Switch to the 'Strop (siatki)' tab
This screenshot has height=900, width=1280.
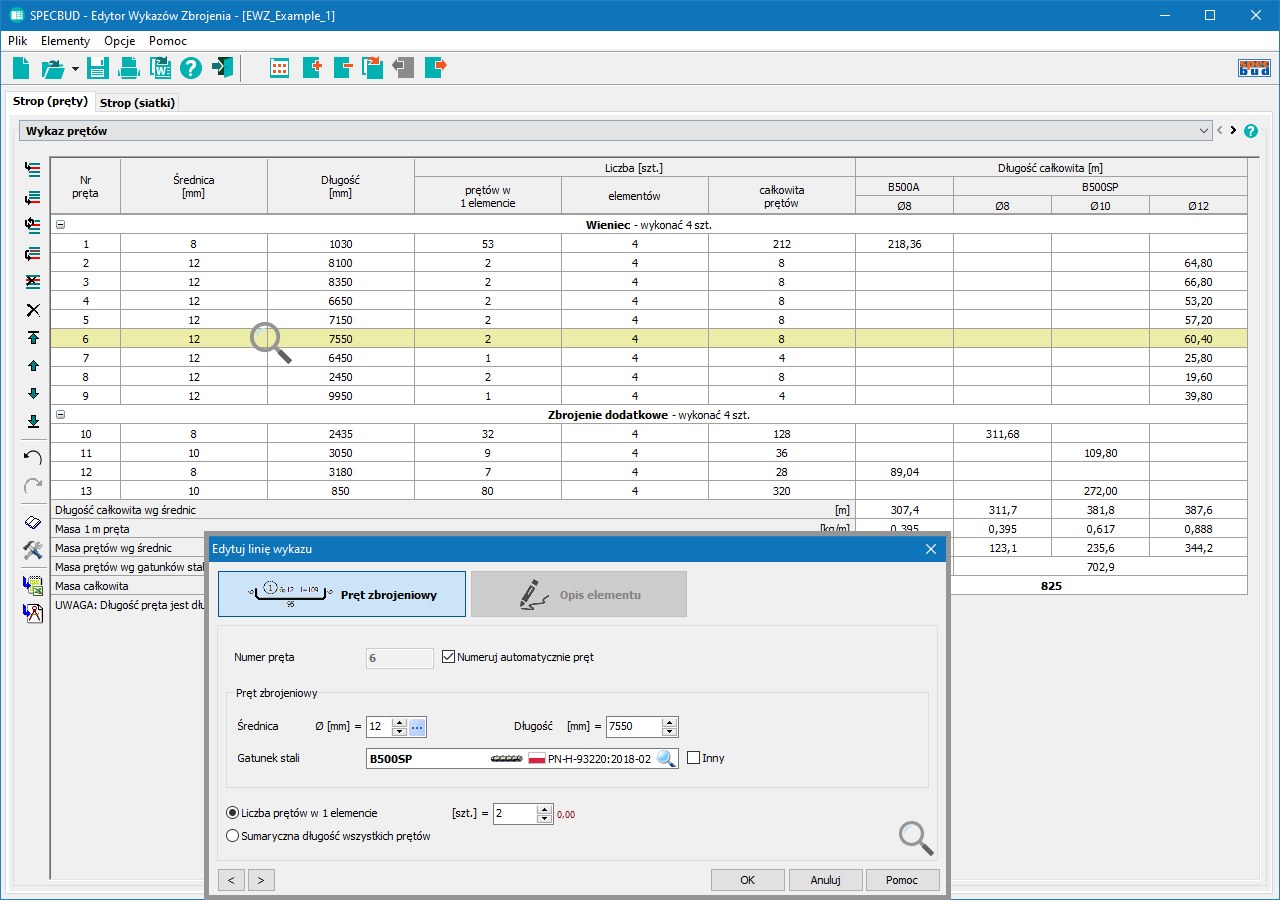click(138, 102)
